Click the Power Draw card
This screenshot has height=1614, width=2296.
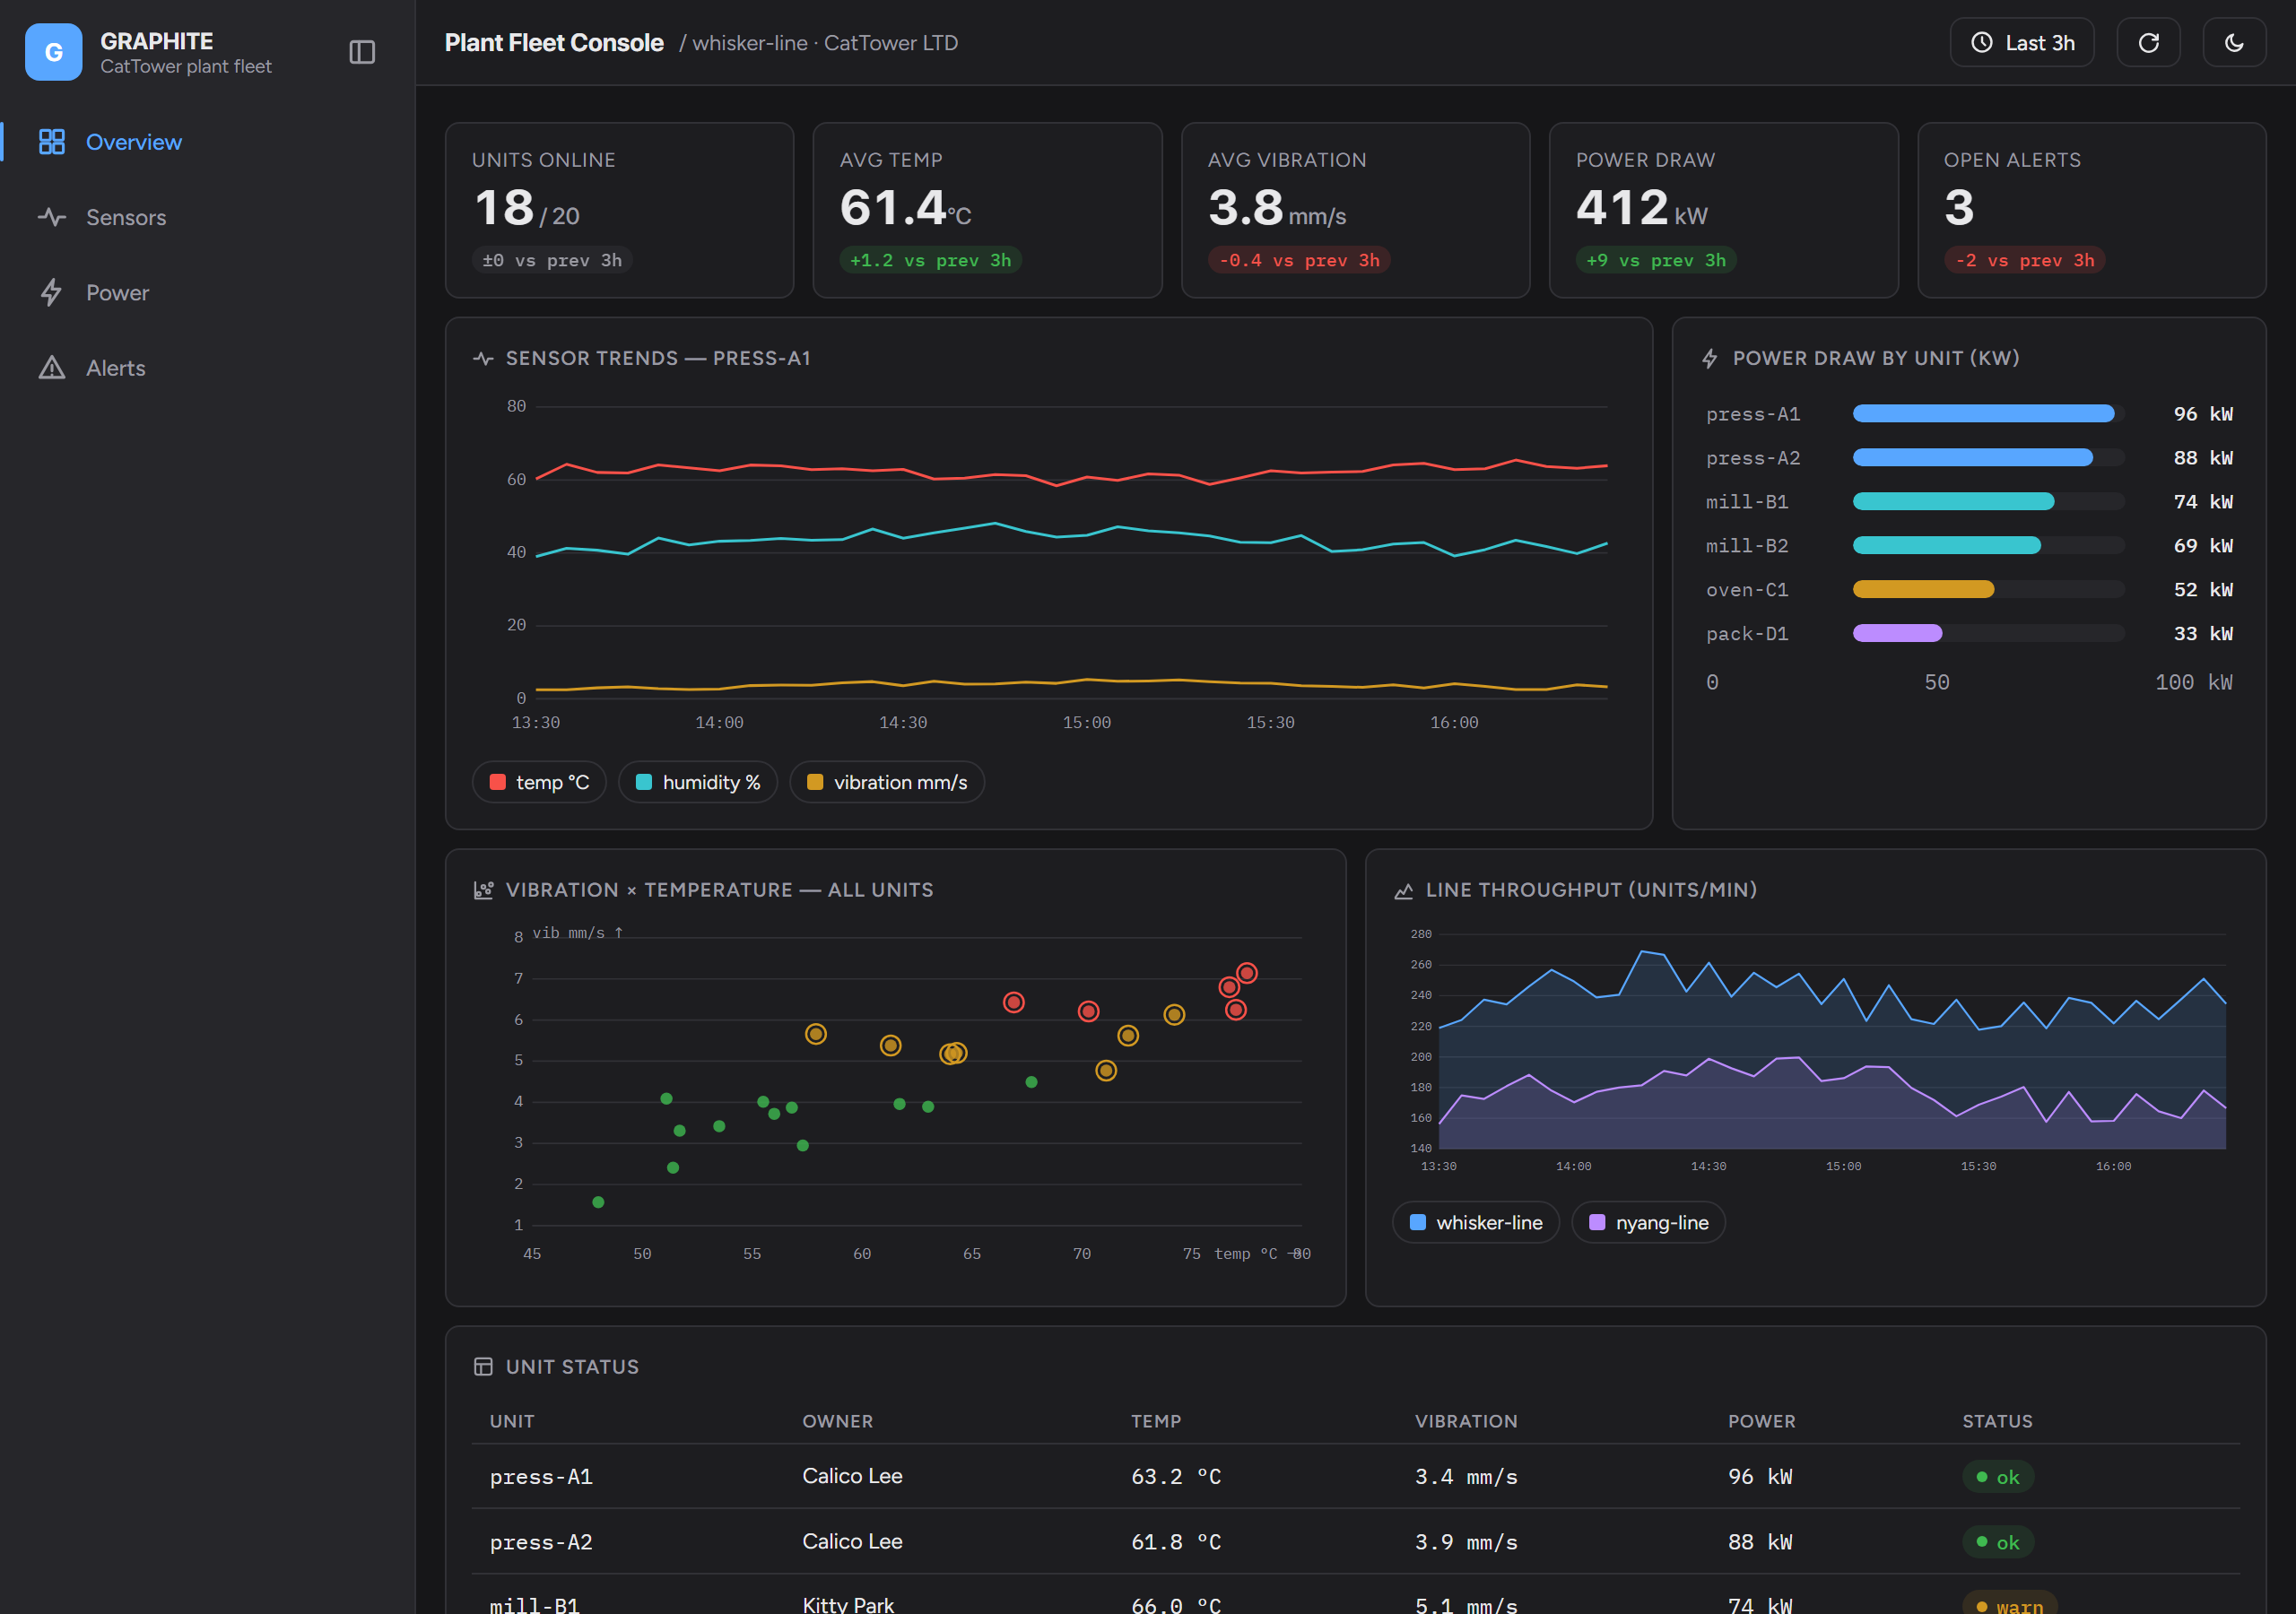pos(1724,210)
